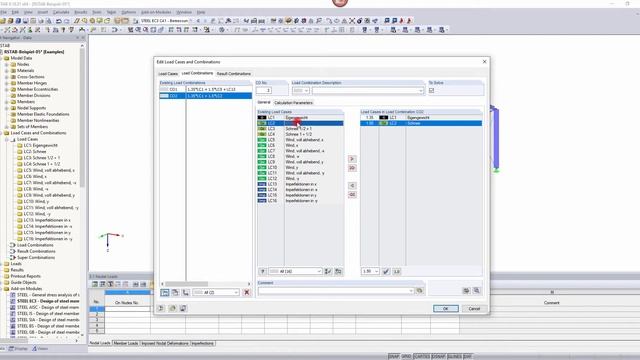Create new load combination icon
This screenshot has height=360, width=640.
pos(165,292)
